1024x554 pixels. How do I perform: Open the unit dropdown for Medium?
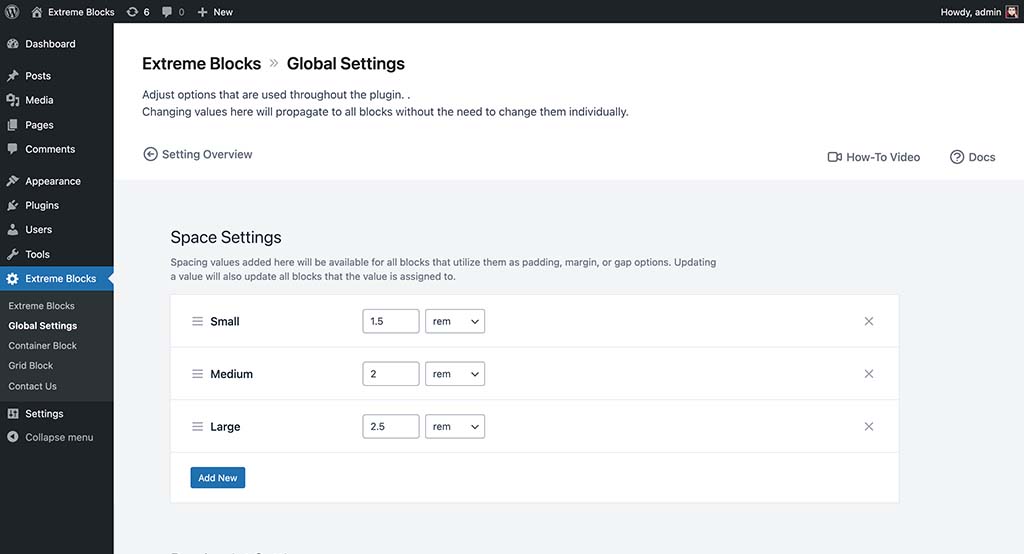point(455,374)
